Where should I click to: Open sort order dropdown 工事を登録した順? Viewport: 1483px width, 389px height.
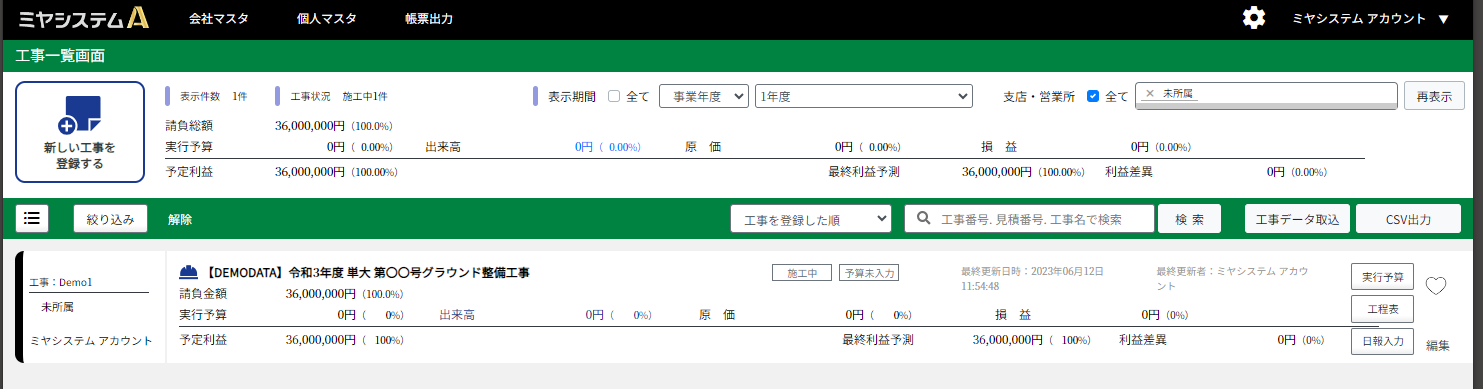pos(811,219)
